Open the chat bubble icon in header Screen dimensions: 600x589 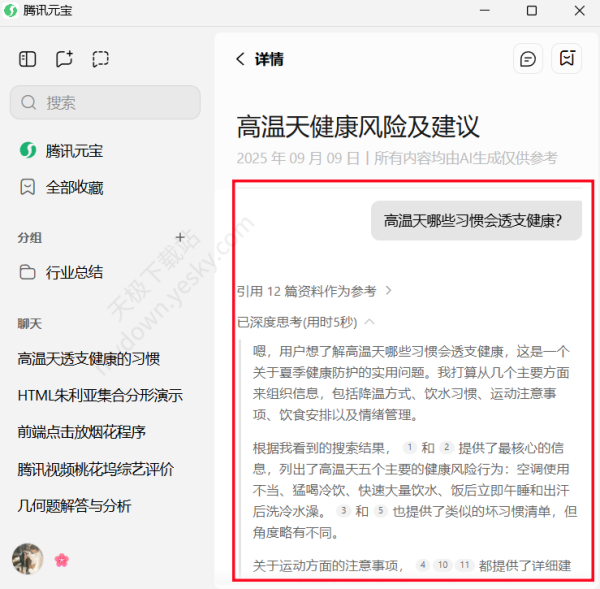click(527, 59)
